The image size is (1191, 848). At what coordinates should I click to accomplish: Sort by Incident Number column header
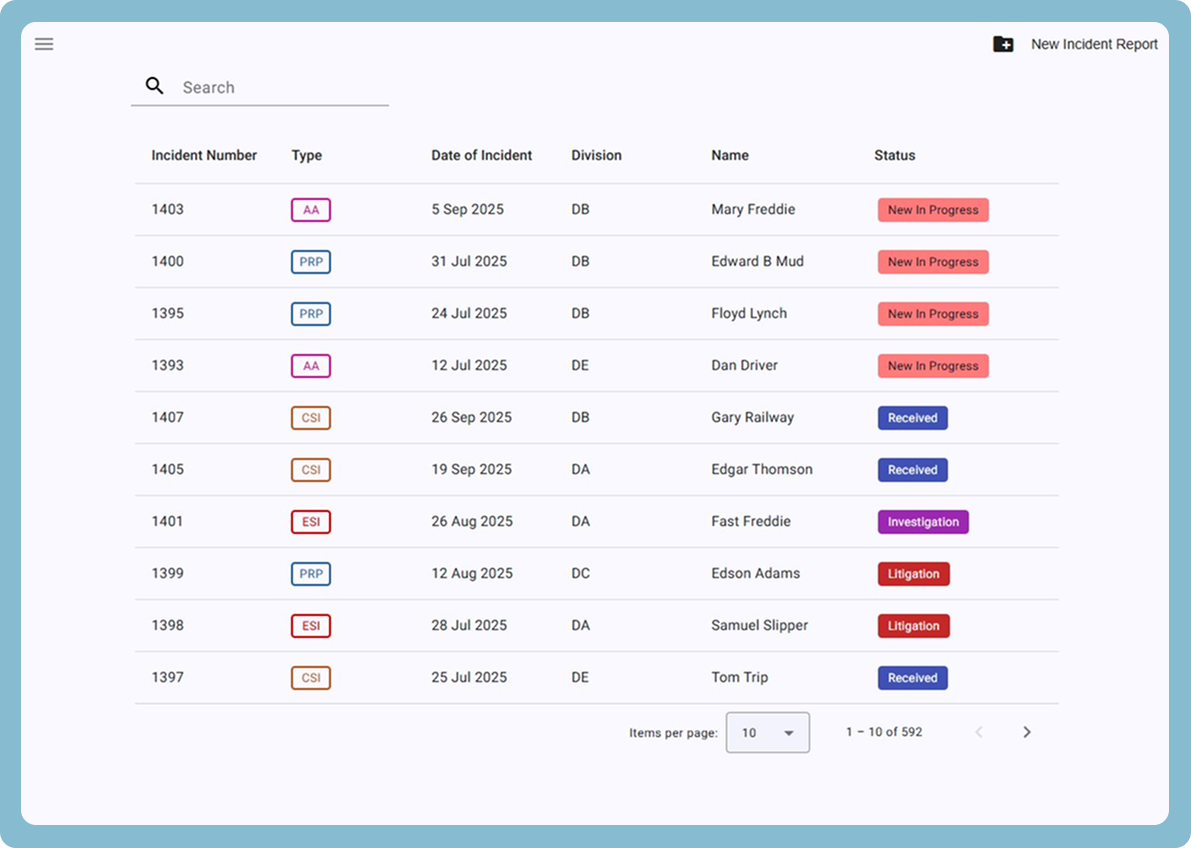(x=204, y=155)
